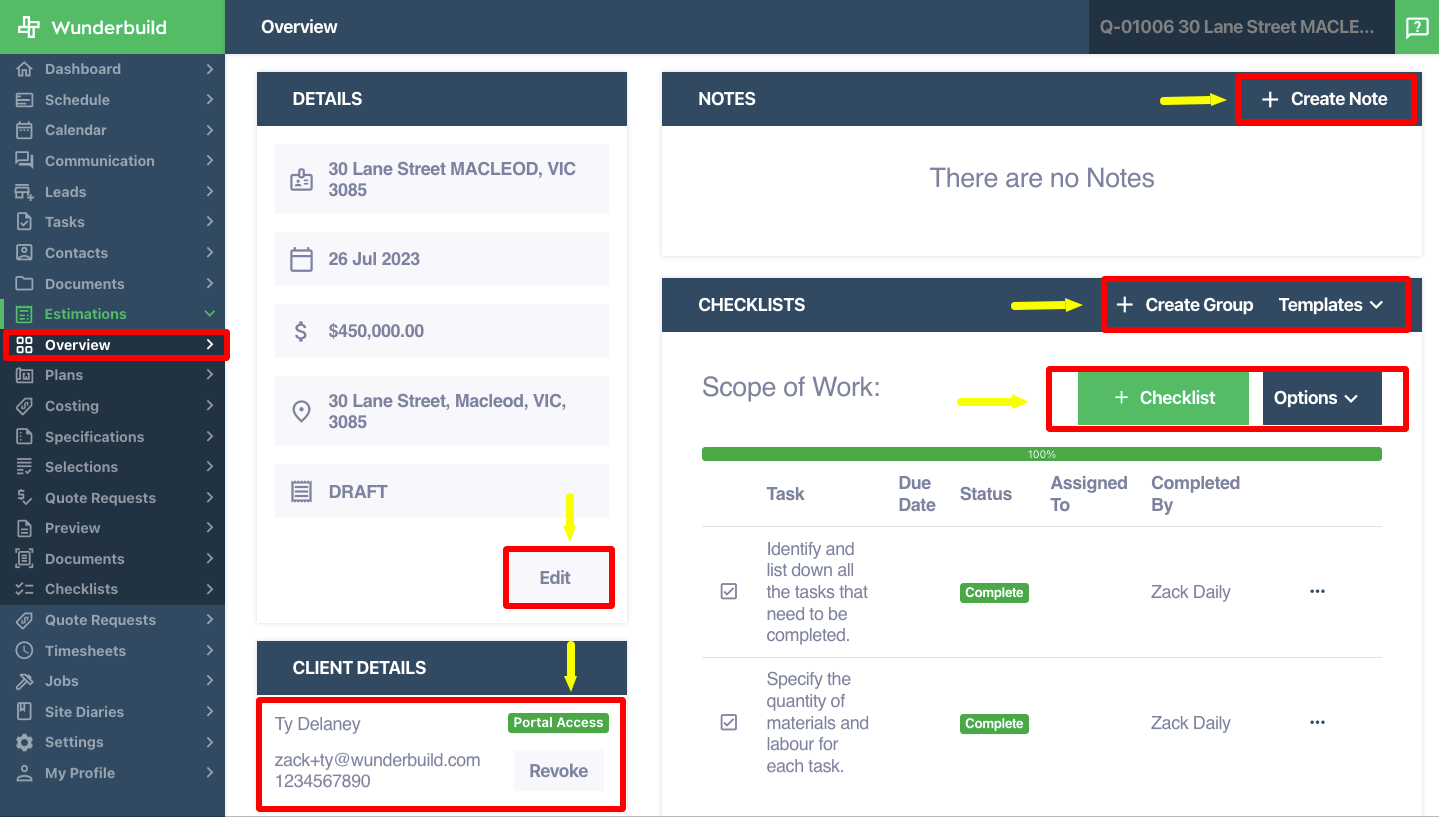Click the Overview grid icon
Screen dimensions: 1439x817
pos(25,345)
